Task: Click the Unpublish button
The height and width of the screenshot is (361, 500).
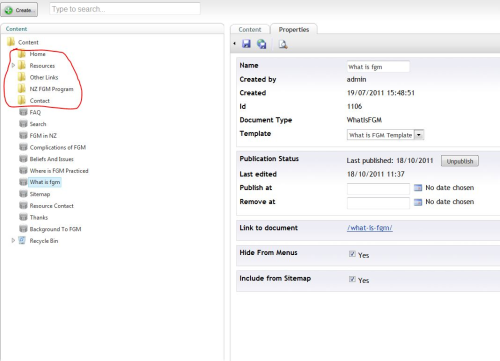Action: [460, 161]
